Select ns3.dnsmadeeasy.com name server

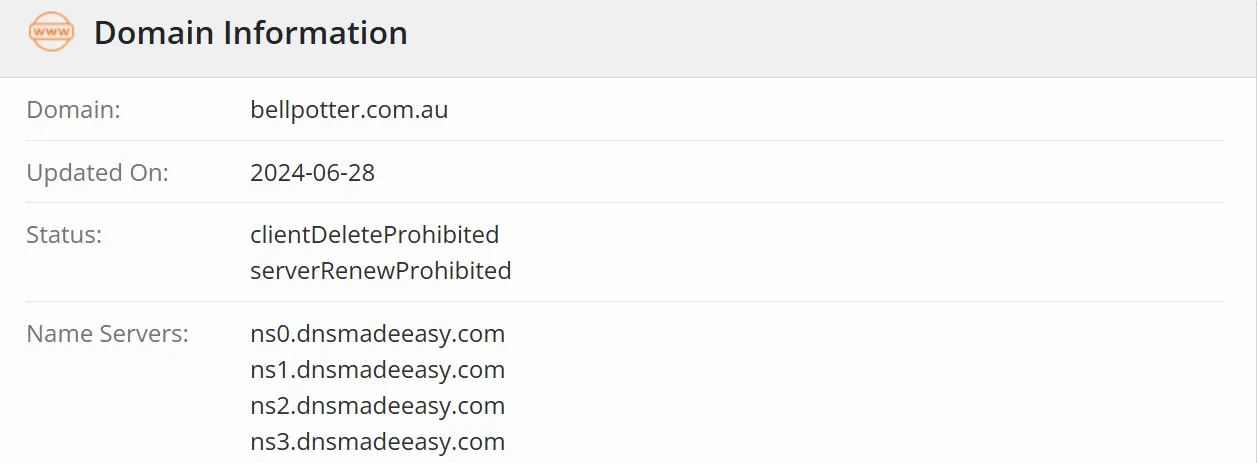click(x=377, y=441)
